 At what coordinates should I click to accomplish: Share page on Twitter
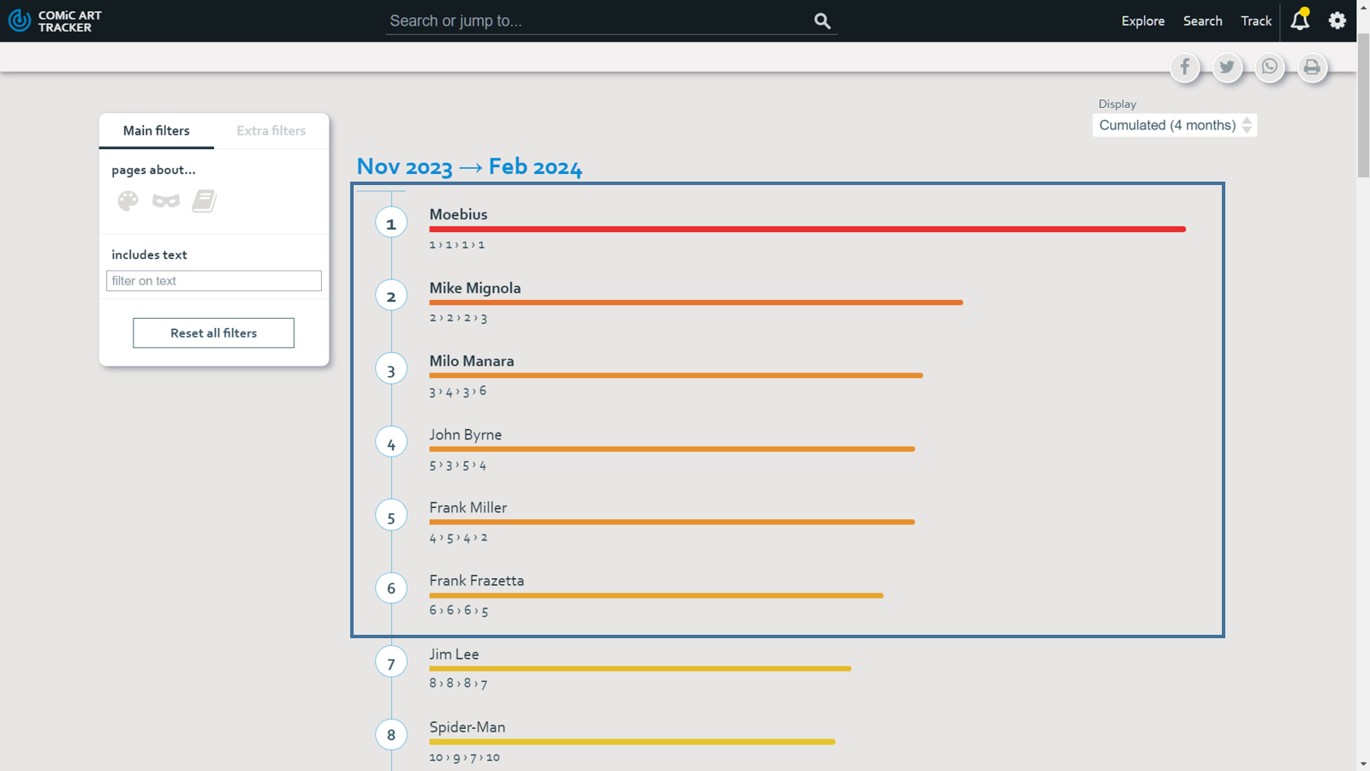click(x=1227, y=68)
